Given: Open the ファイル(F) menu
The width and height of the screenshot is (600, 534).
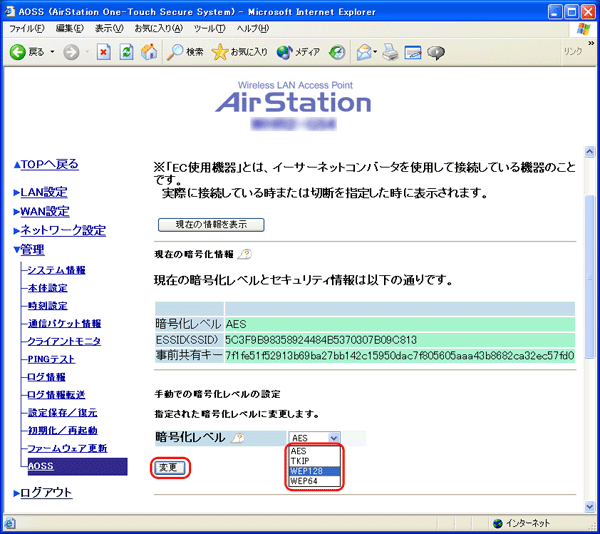Looking at the screenshot, I should tap(26, 28).
